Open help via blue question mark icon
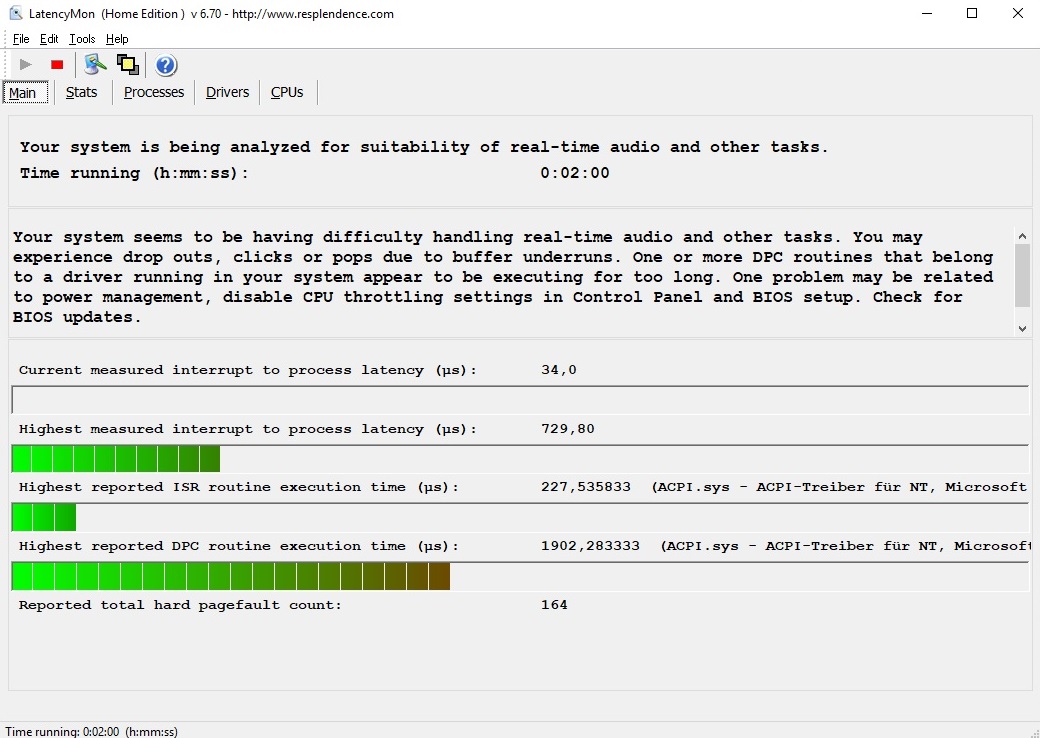1040x738 pixels. [x=166, y=65]
